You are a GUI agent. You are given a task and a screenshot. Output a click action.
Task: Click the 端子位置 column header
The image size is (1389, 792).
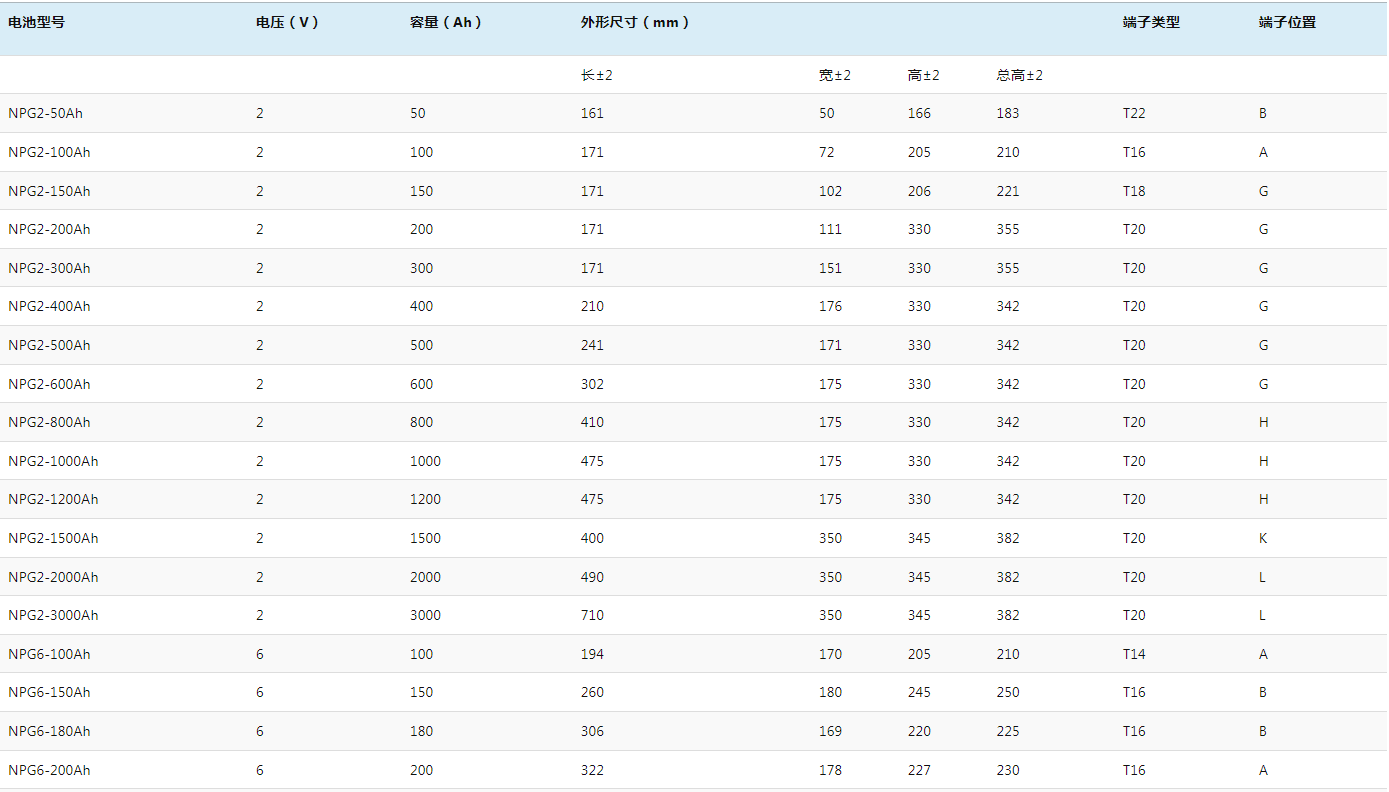pyautogui.click(x=1287, y=22)
